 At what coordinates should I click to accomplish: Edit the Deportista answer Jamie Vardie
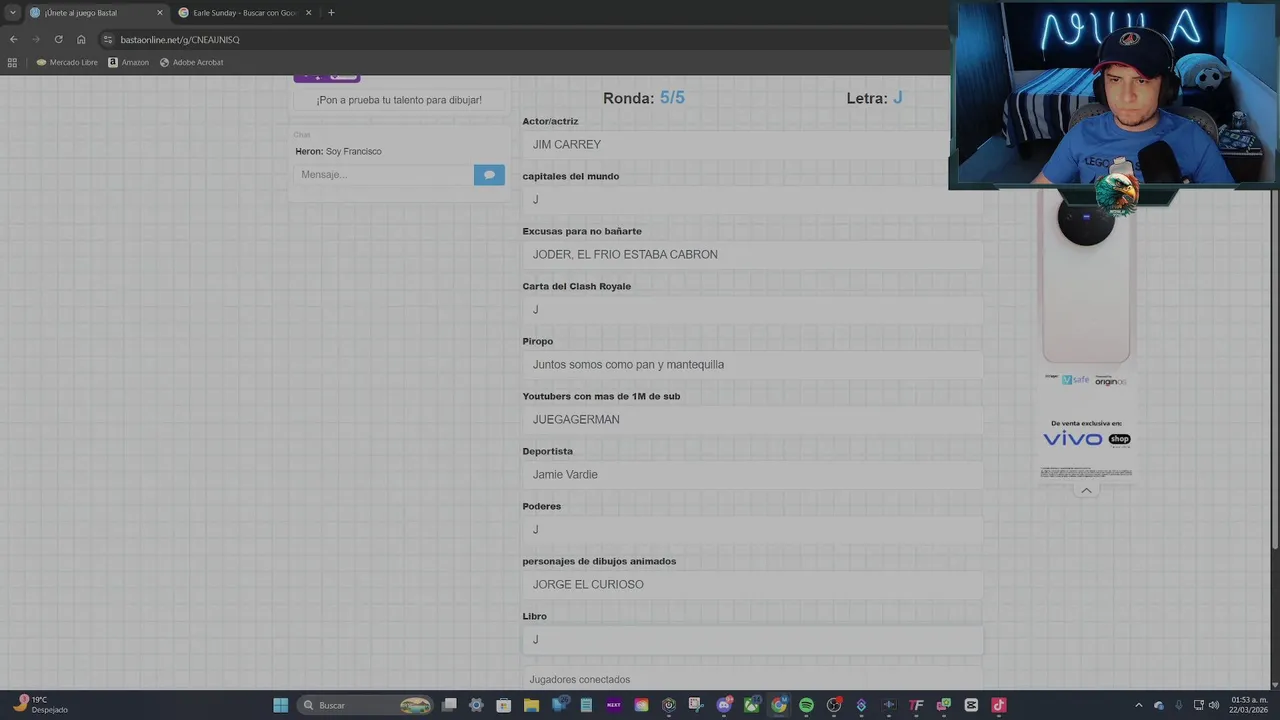[x=752, y=474]
